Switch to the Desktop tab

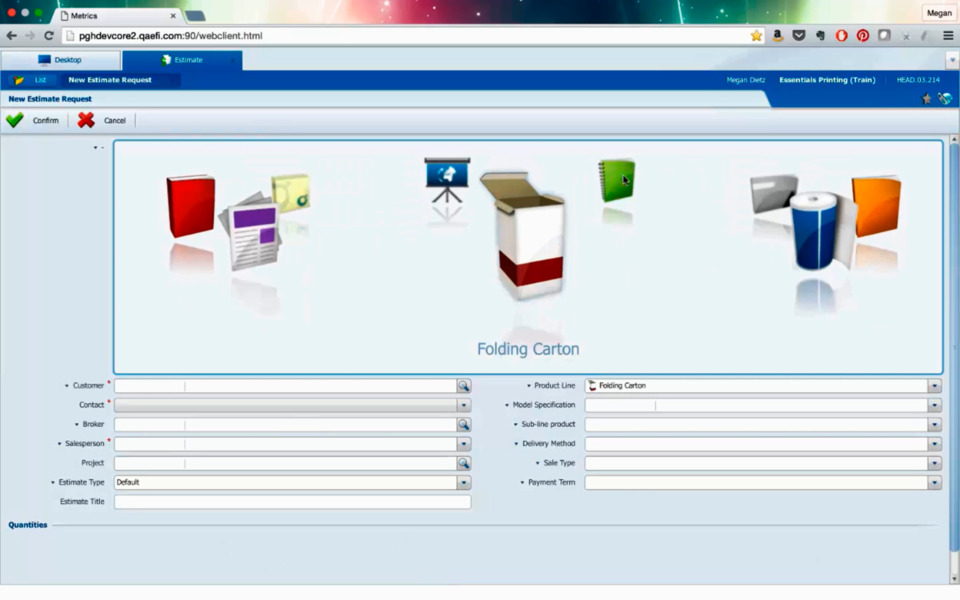point(60,60)
